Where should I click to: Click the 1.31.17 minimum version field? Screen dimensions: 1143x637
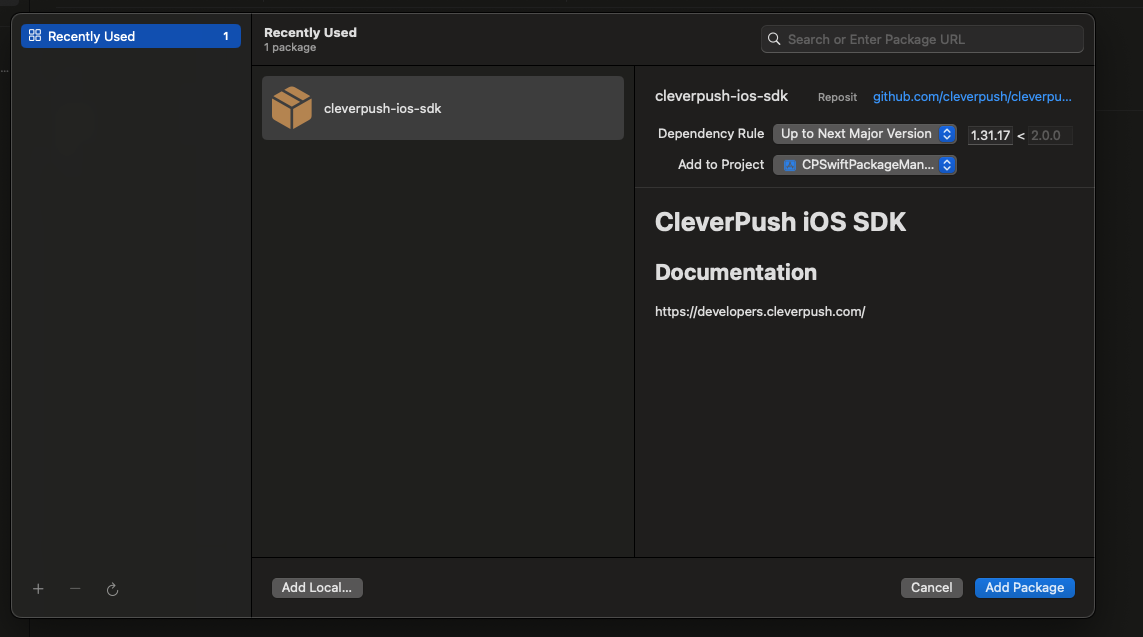(990, 135)
